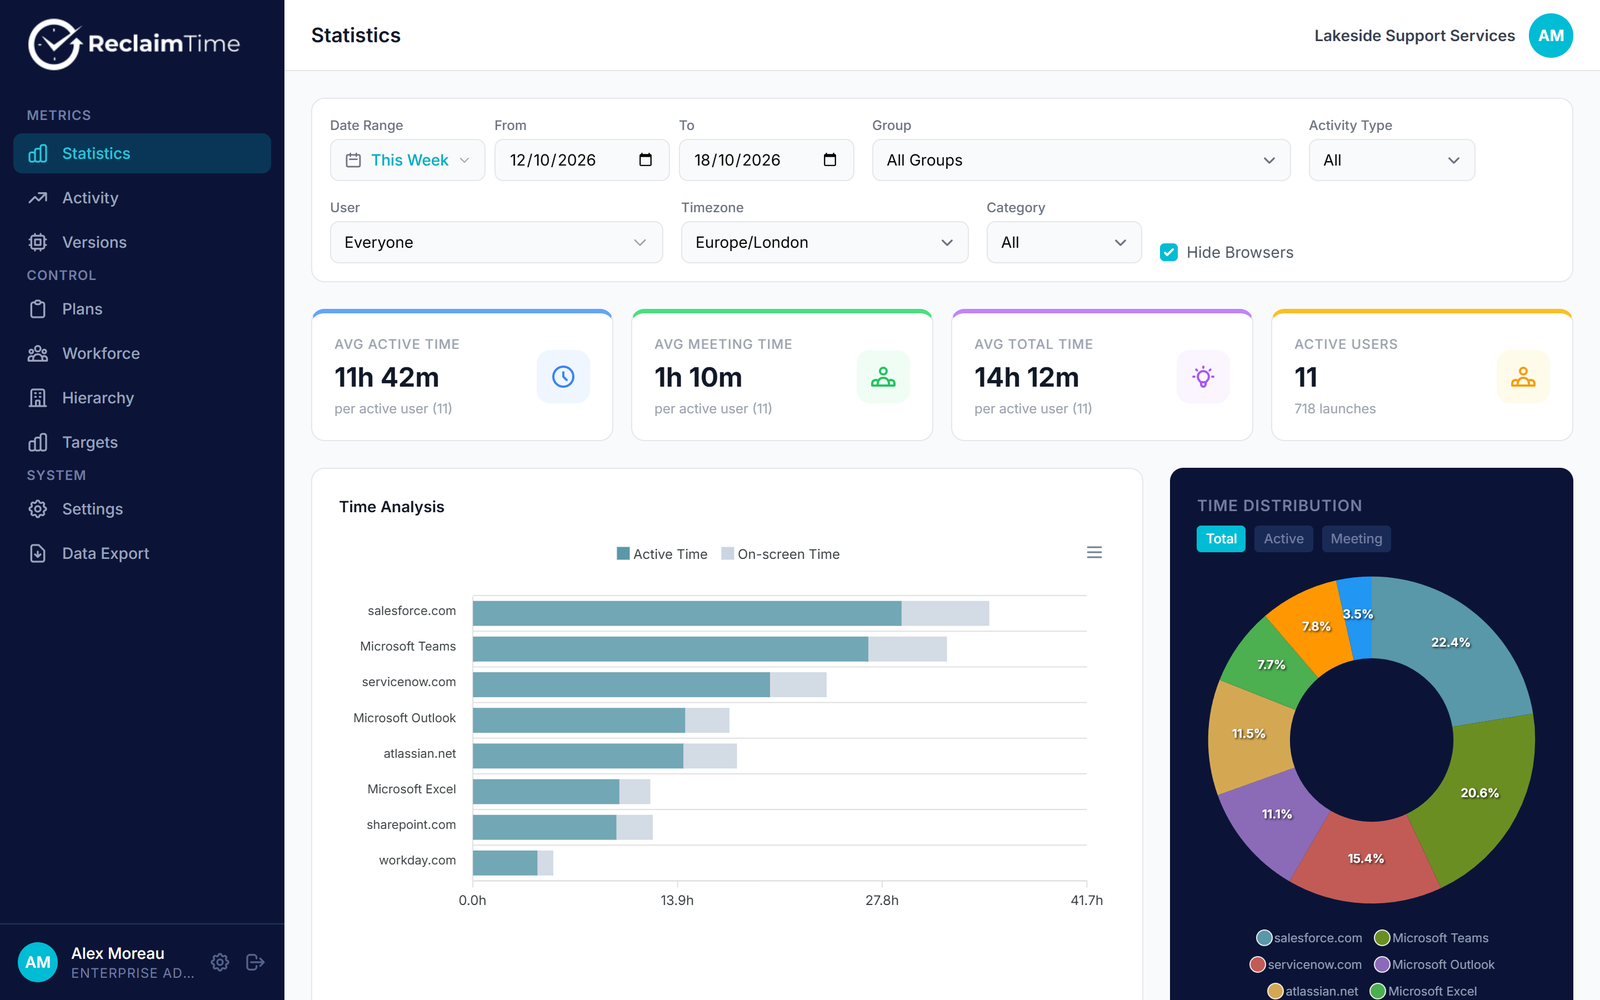The image size is (1600, 1000).
Task: Toggle the Active Time legend series
Action: 662,554
